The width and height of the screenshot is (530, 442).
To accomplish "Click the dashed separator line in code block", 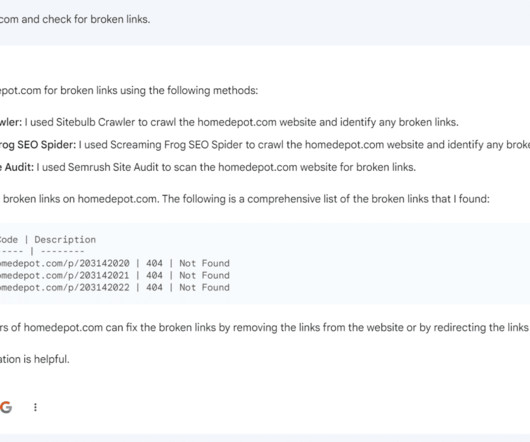I will click(42, 251).
